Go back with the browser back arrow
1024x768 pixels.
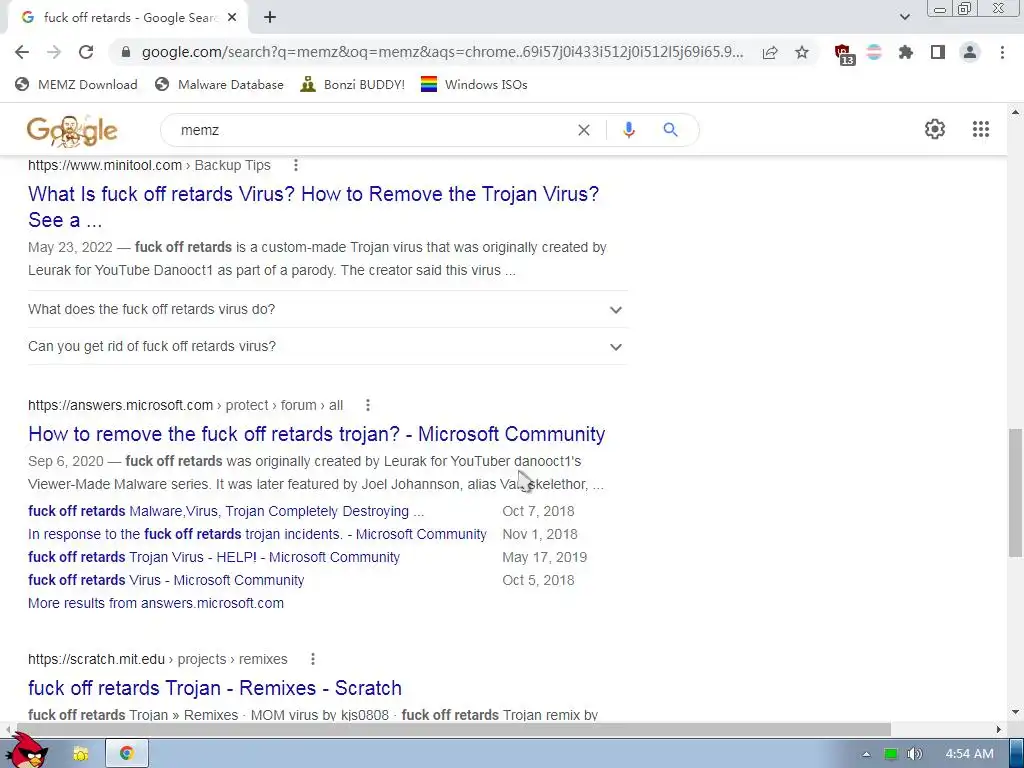(22, 52)
